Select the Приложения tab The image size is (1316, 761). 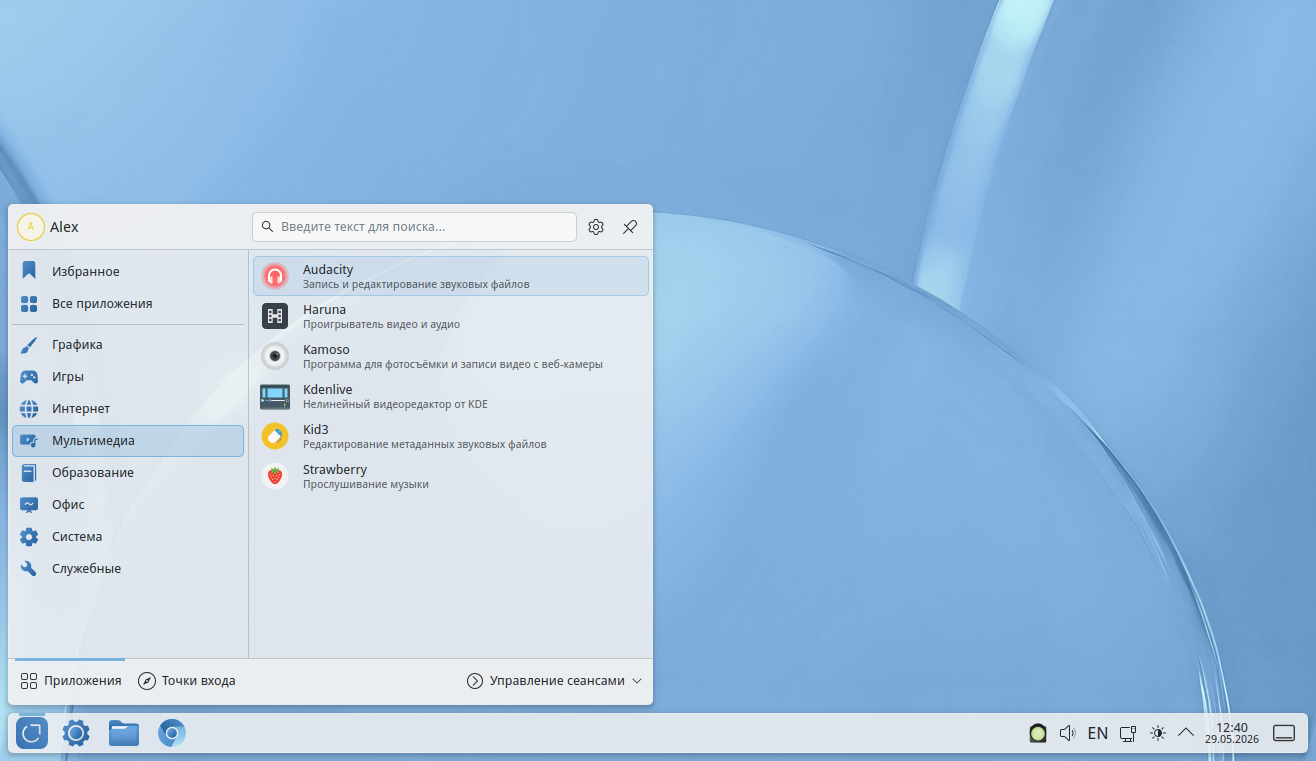pyautogui.click(x=70, y=681)
